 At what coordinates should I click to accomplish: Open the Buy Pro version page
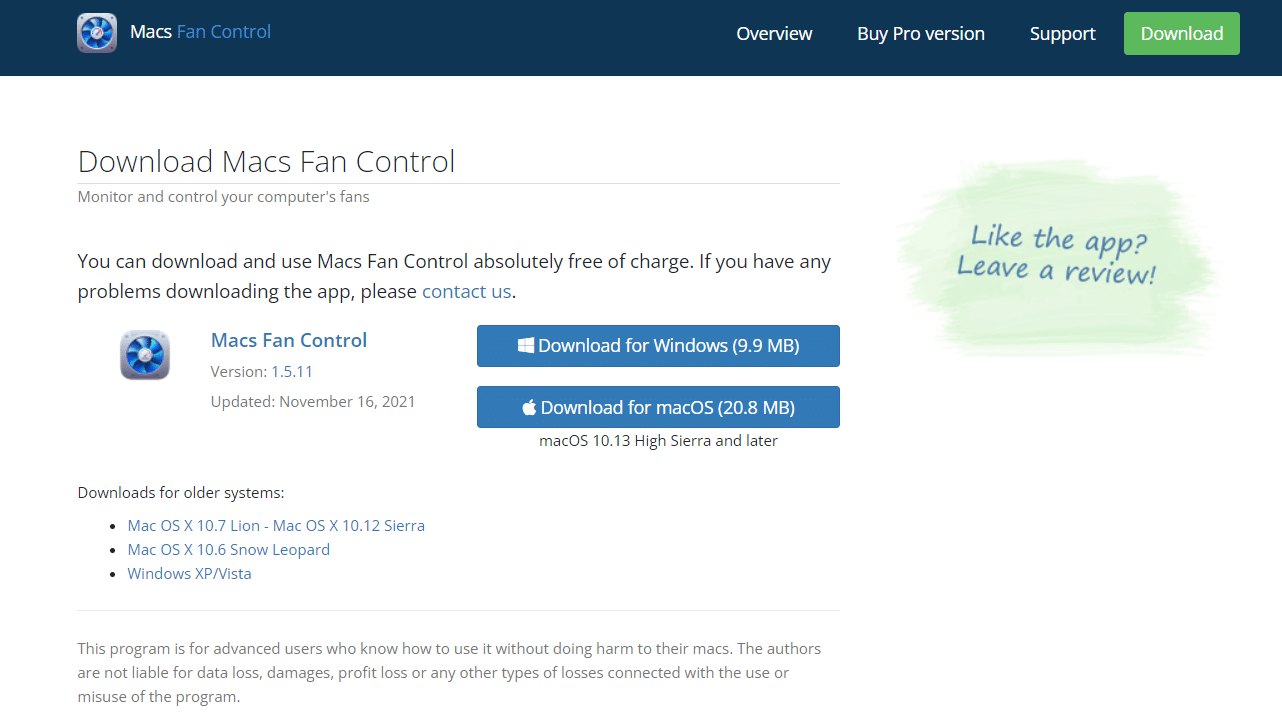tap(921, 33)
